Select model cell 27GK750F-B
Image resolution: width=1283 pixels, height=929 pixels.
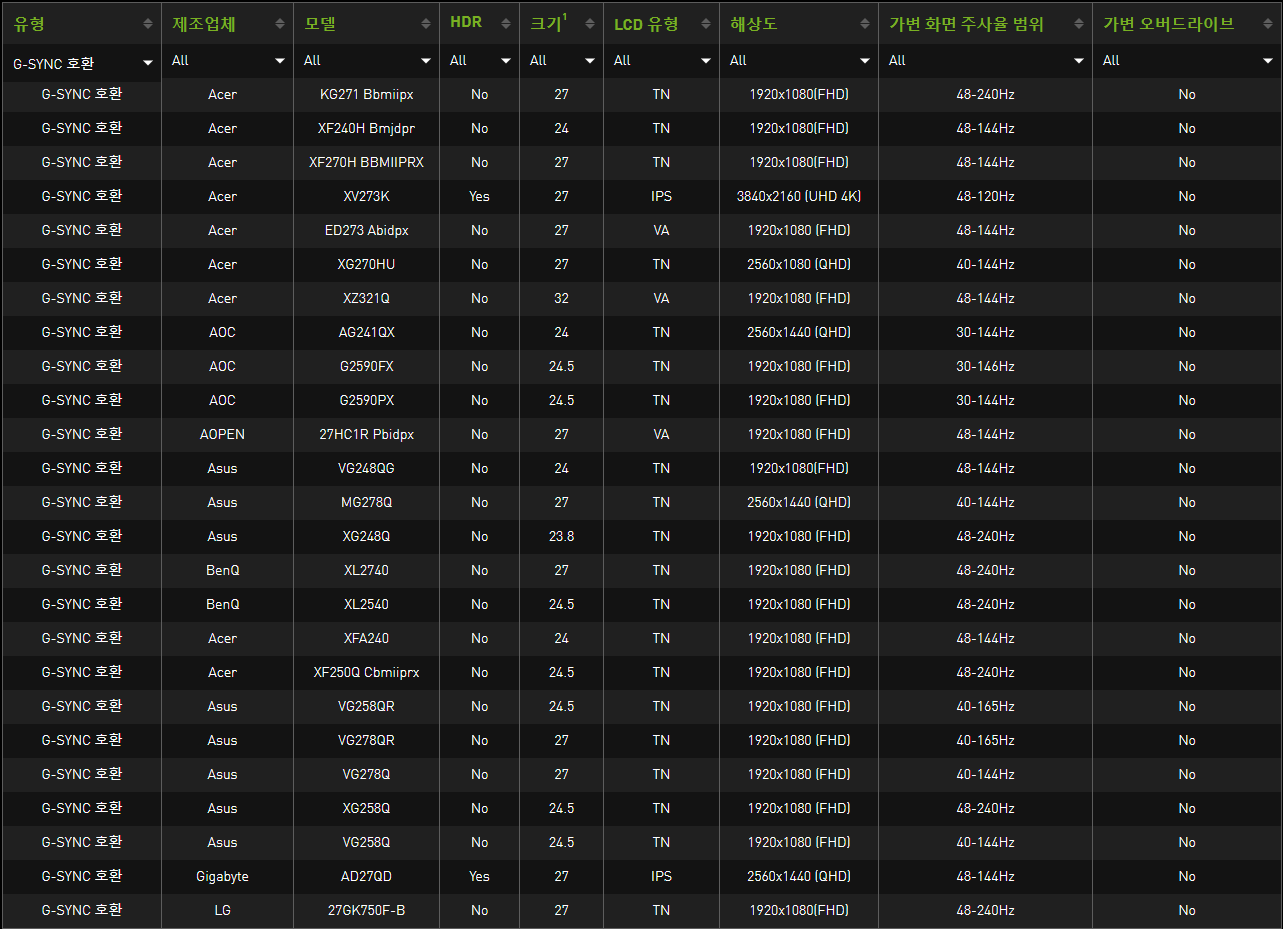coord(366,911)
